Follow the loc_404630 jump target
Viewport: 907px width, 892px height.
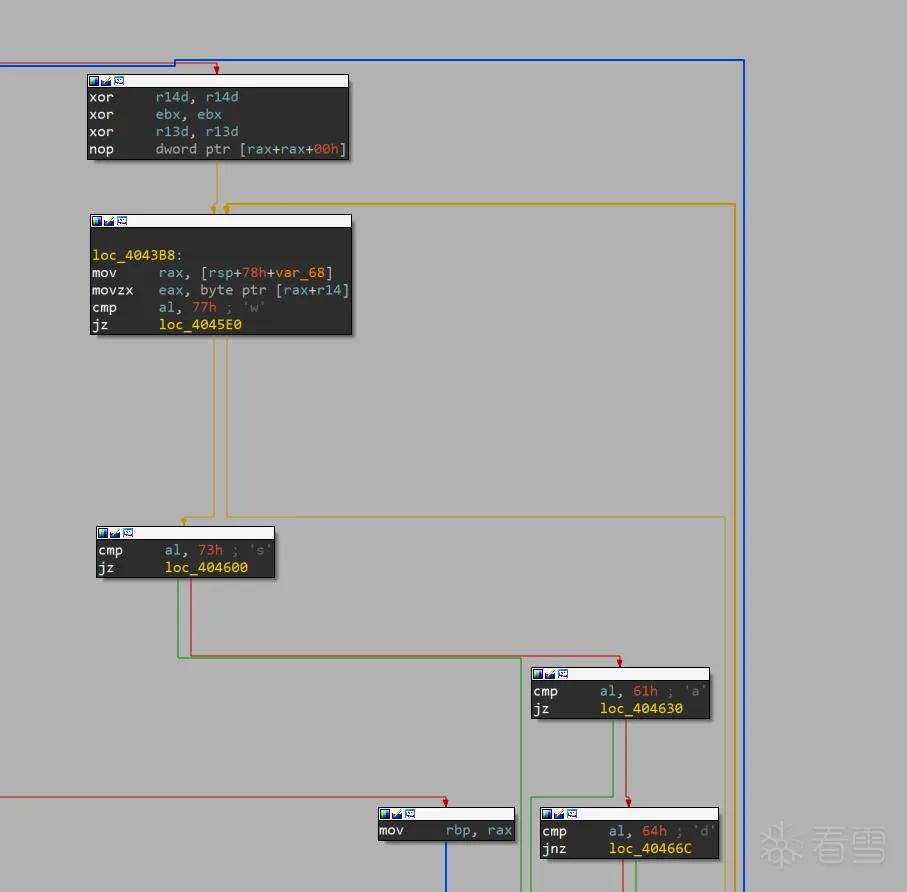point(641,708)
